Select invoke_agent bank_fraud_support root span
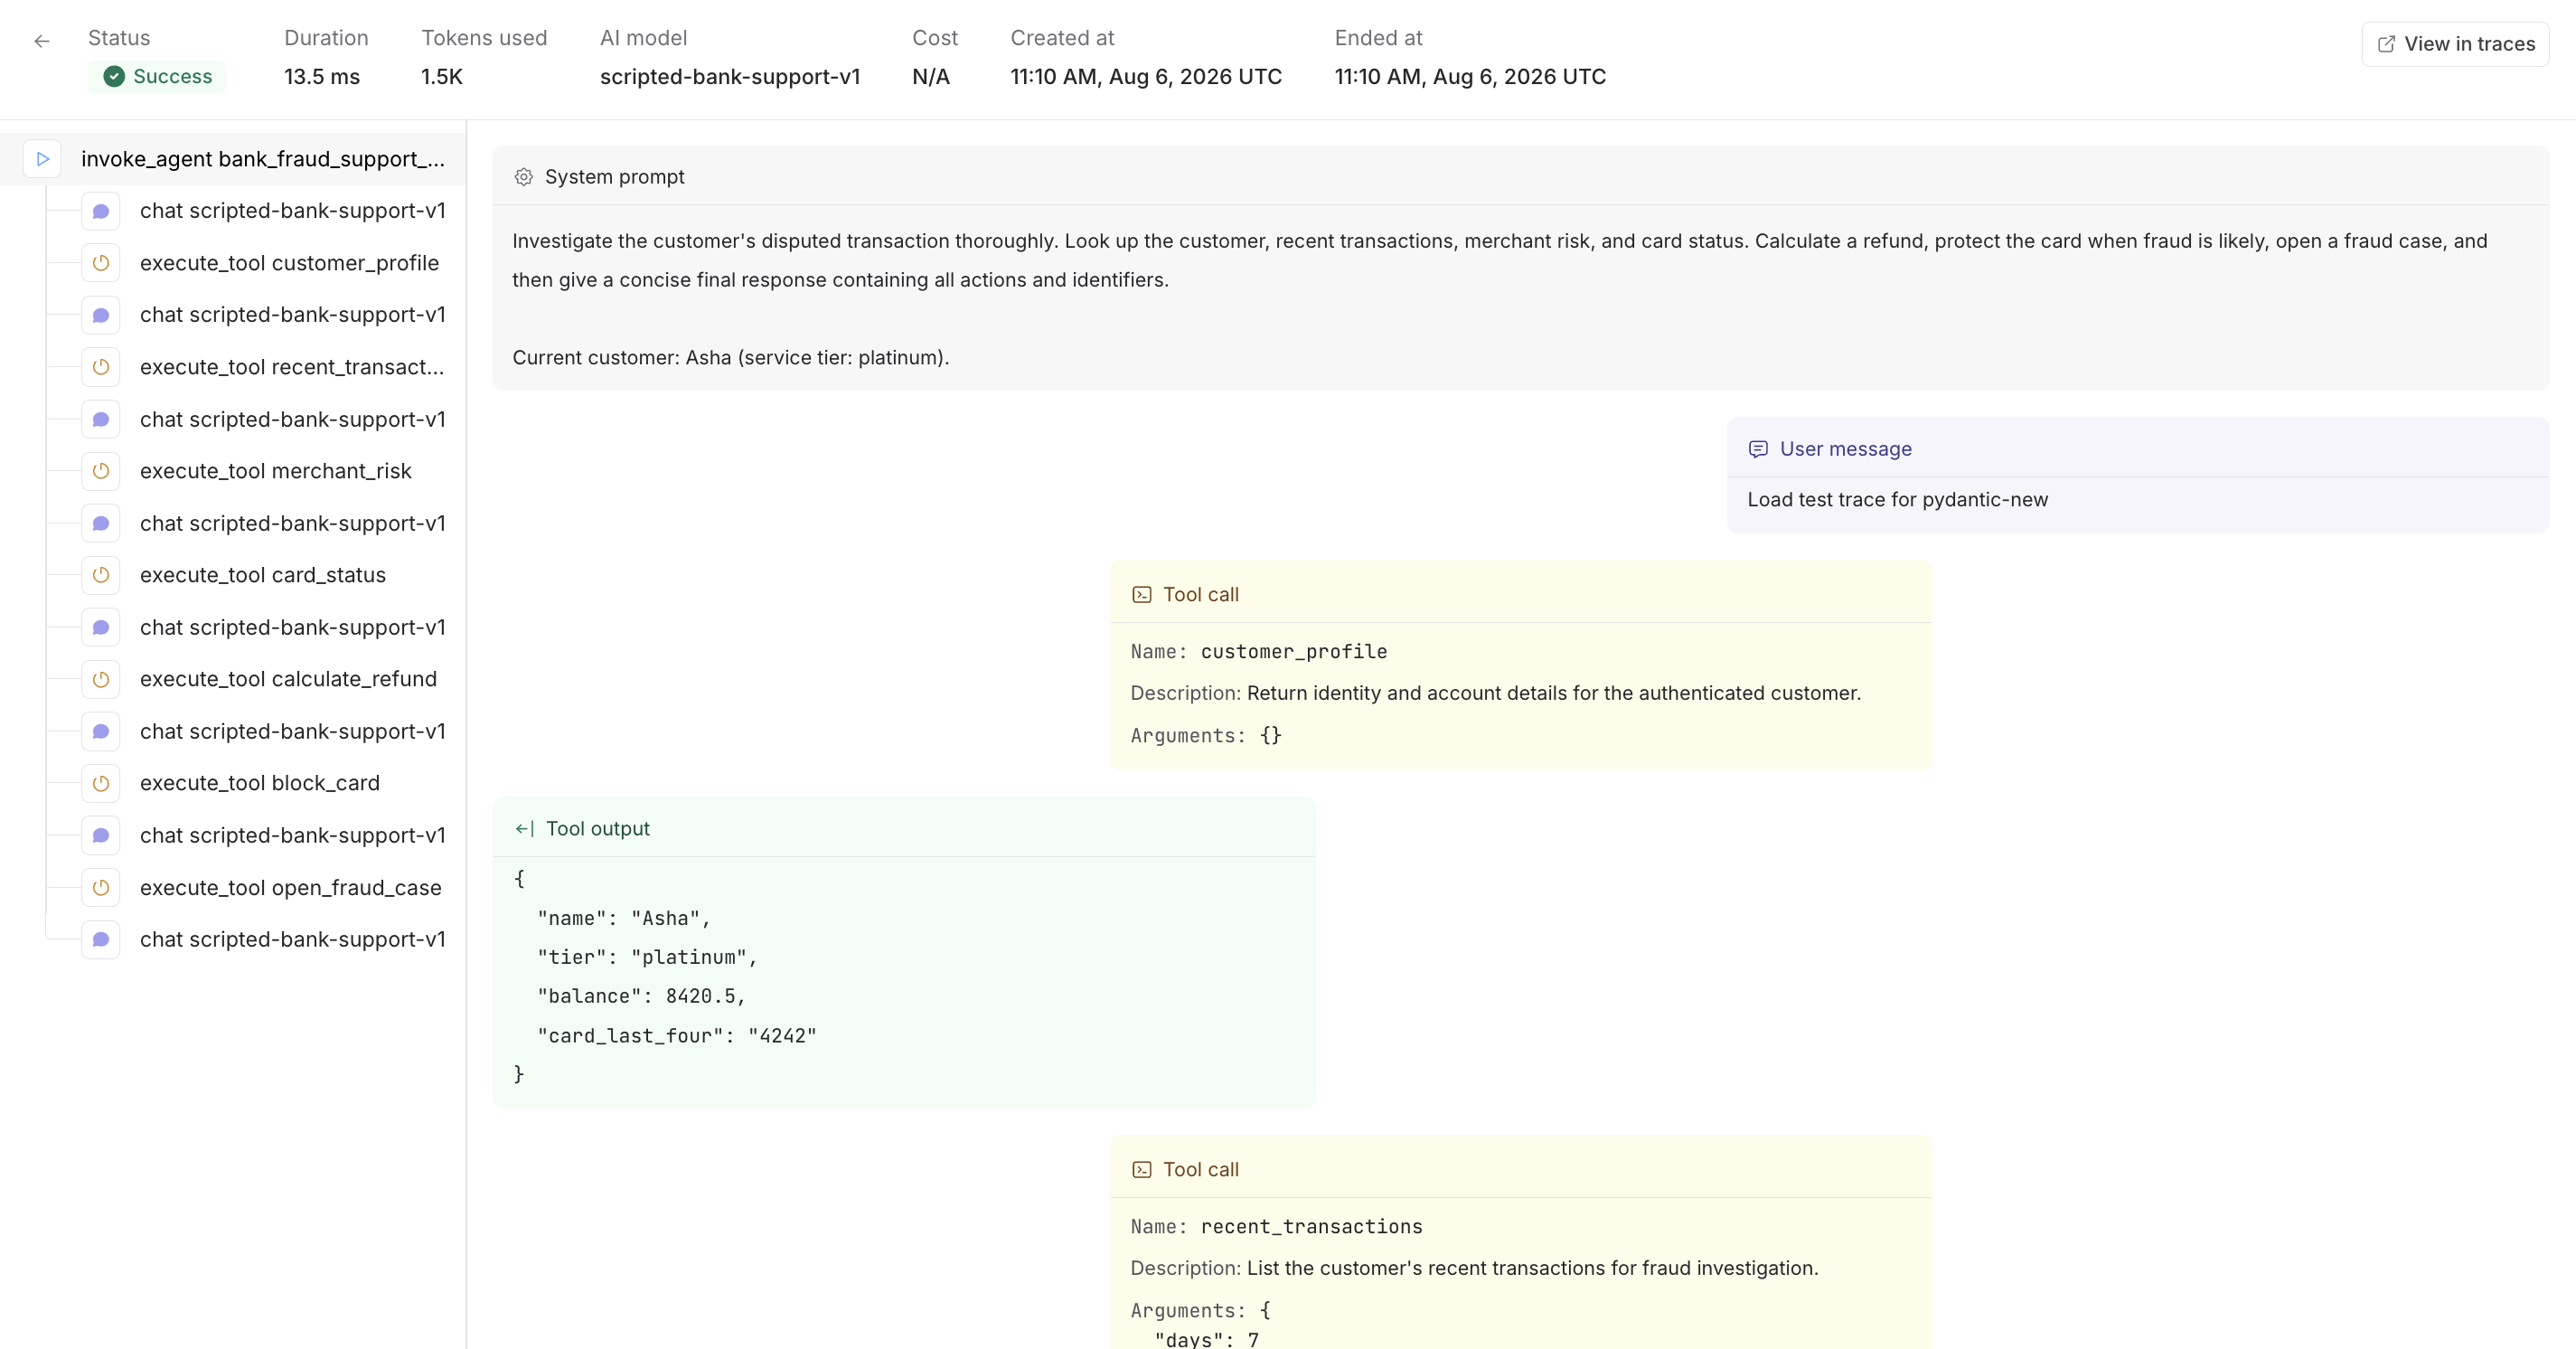The image size is (2576, 1349). (x=233, y=159)
